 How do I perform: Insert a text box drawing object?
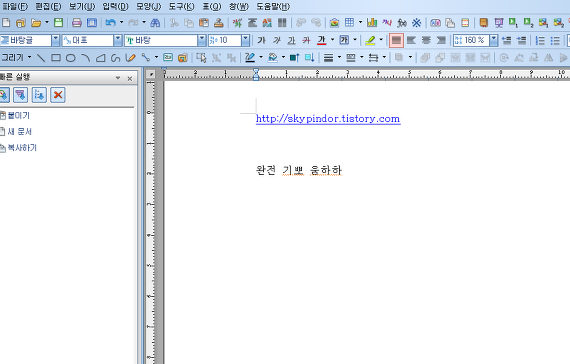click(168, 57)
